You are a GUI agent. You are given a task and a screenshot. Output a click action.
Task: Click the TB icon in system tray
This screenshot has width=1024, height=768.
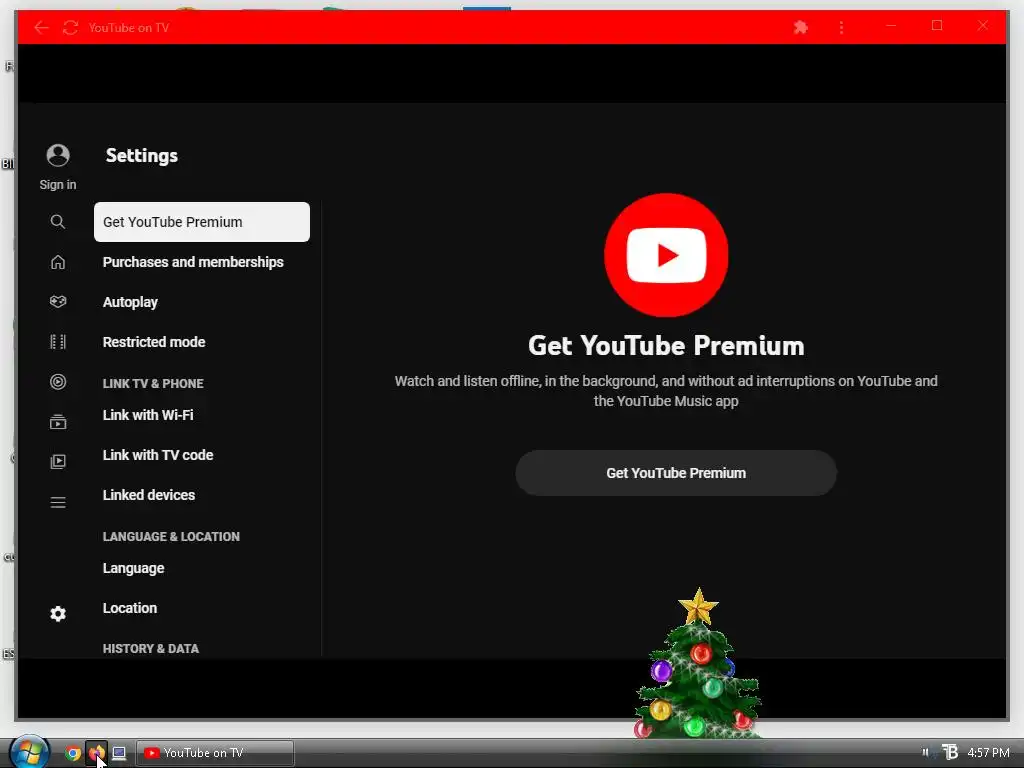click(x=950, y=752)
